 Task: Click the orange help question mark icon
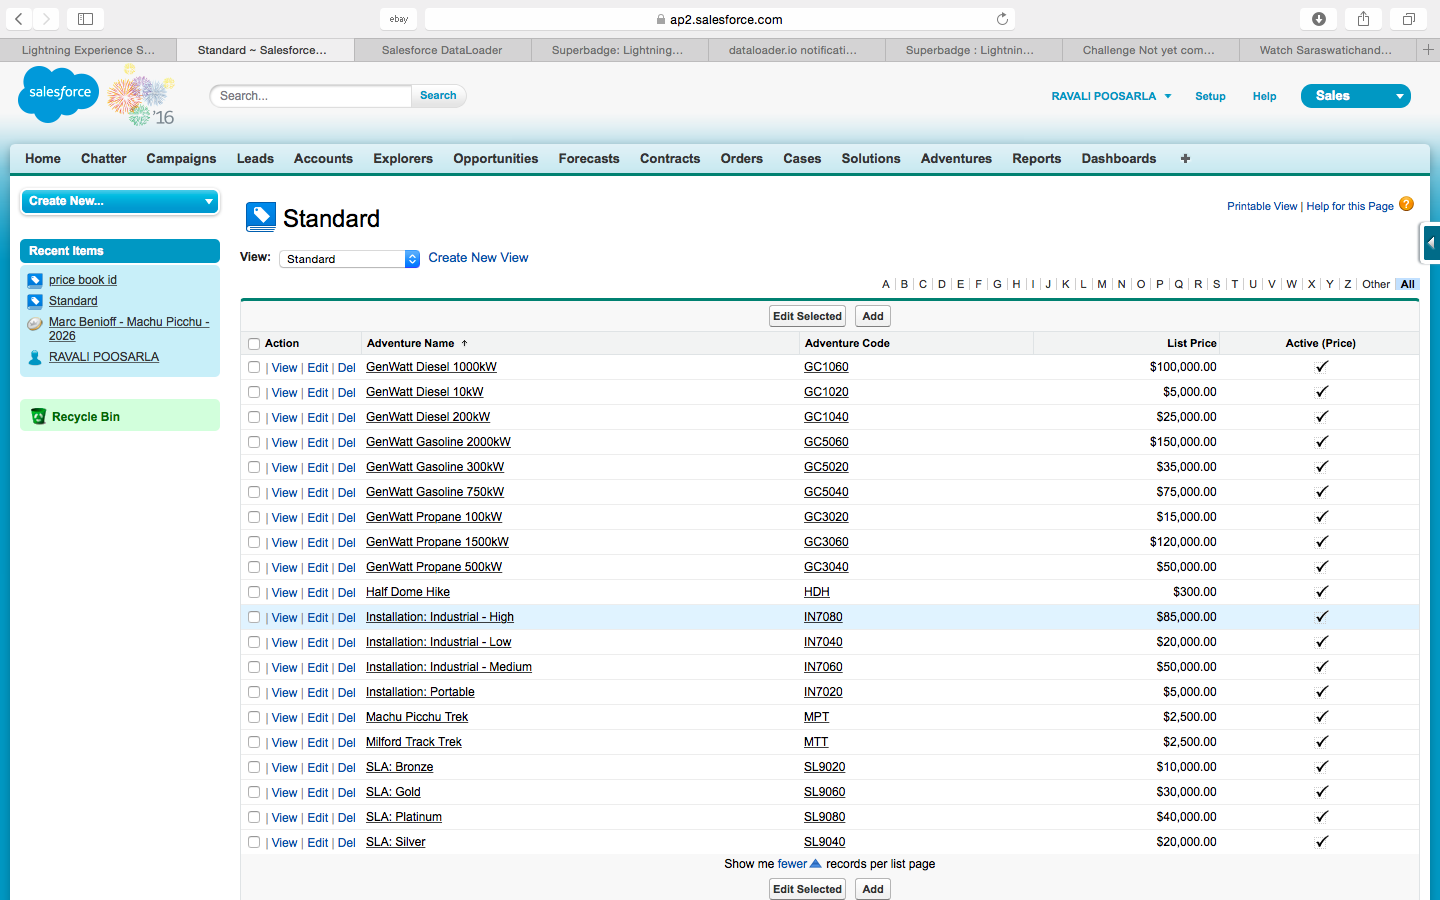tap(1406, 204)
